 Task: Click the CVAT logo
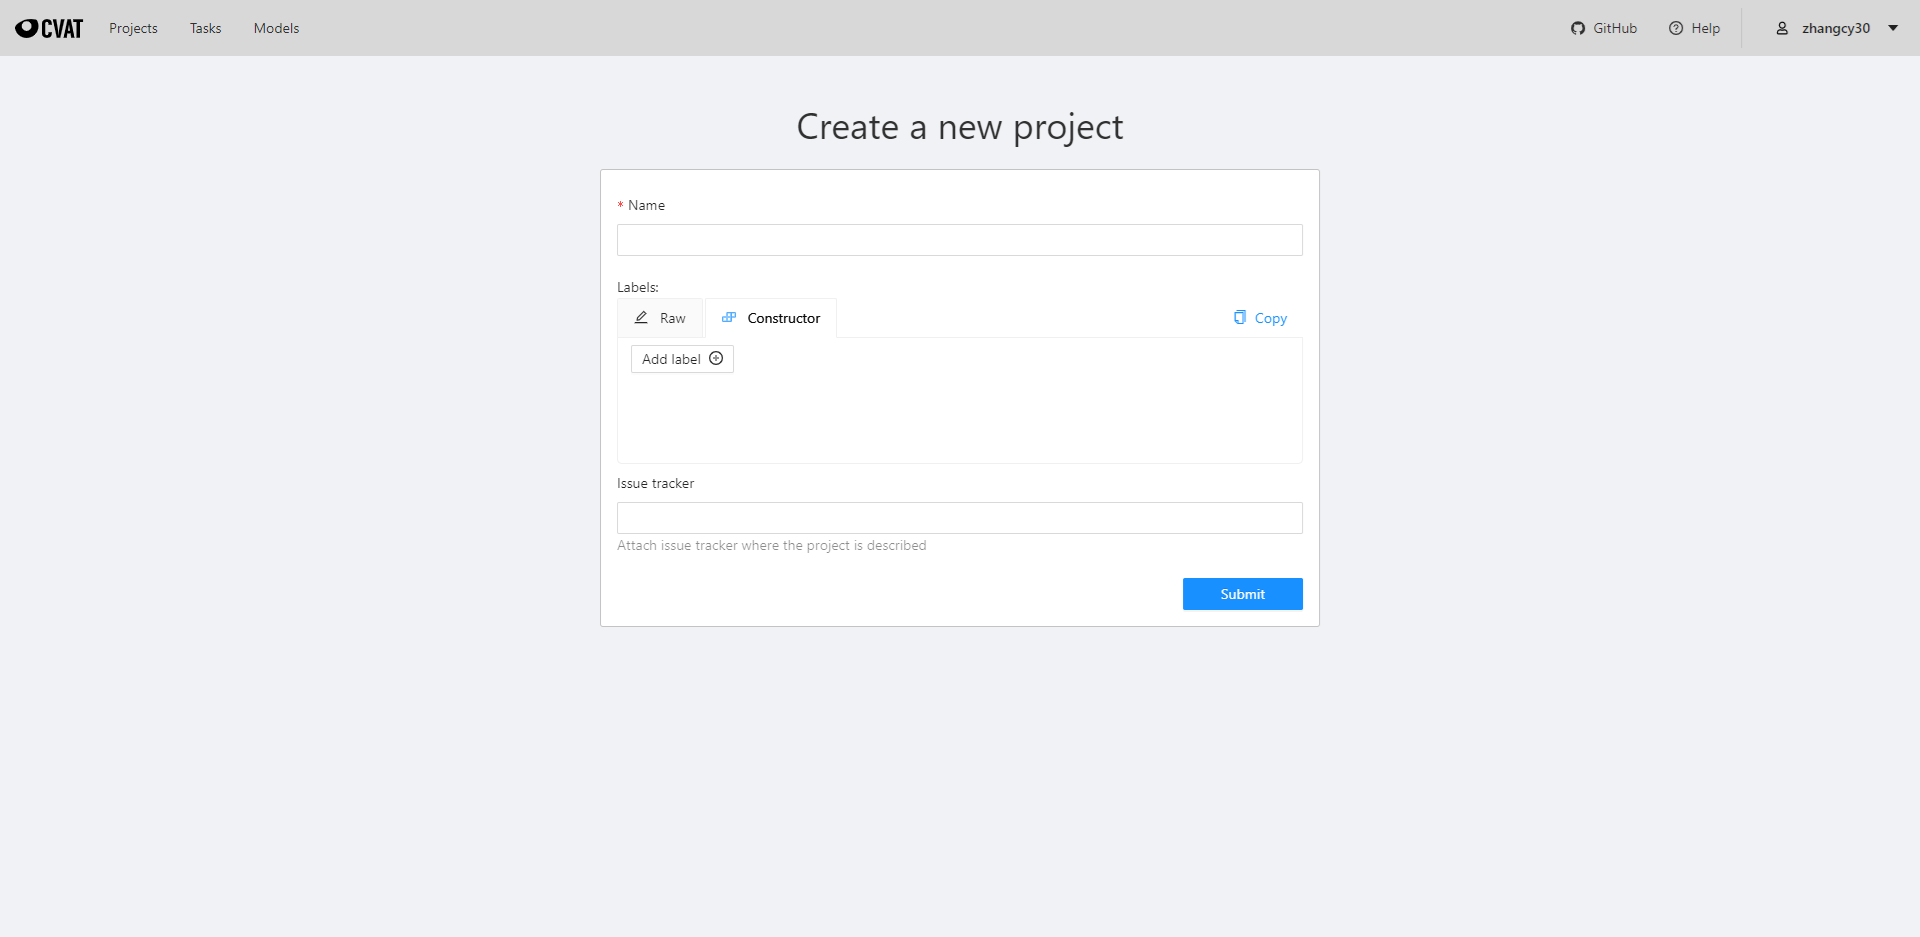click(49, 28)
